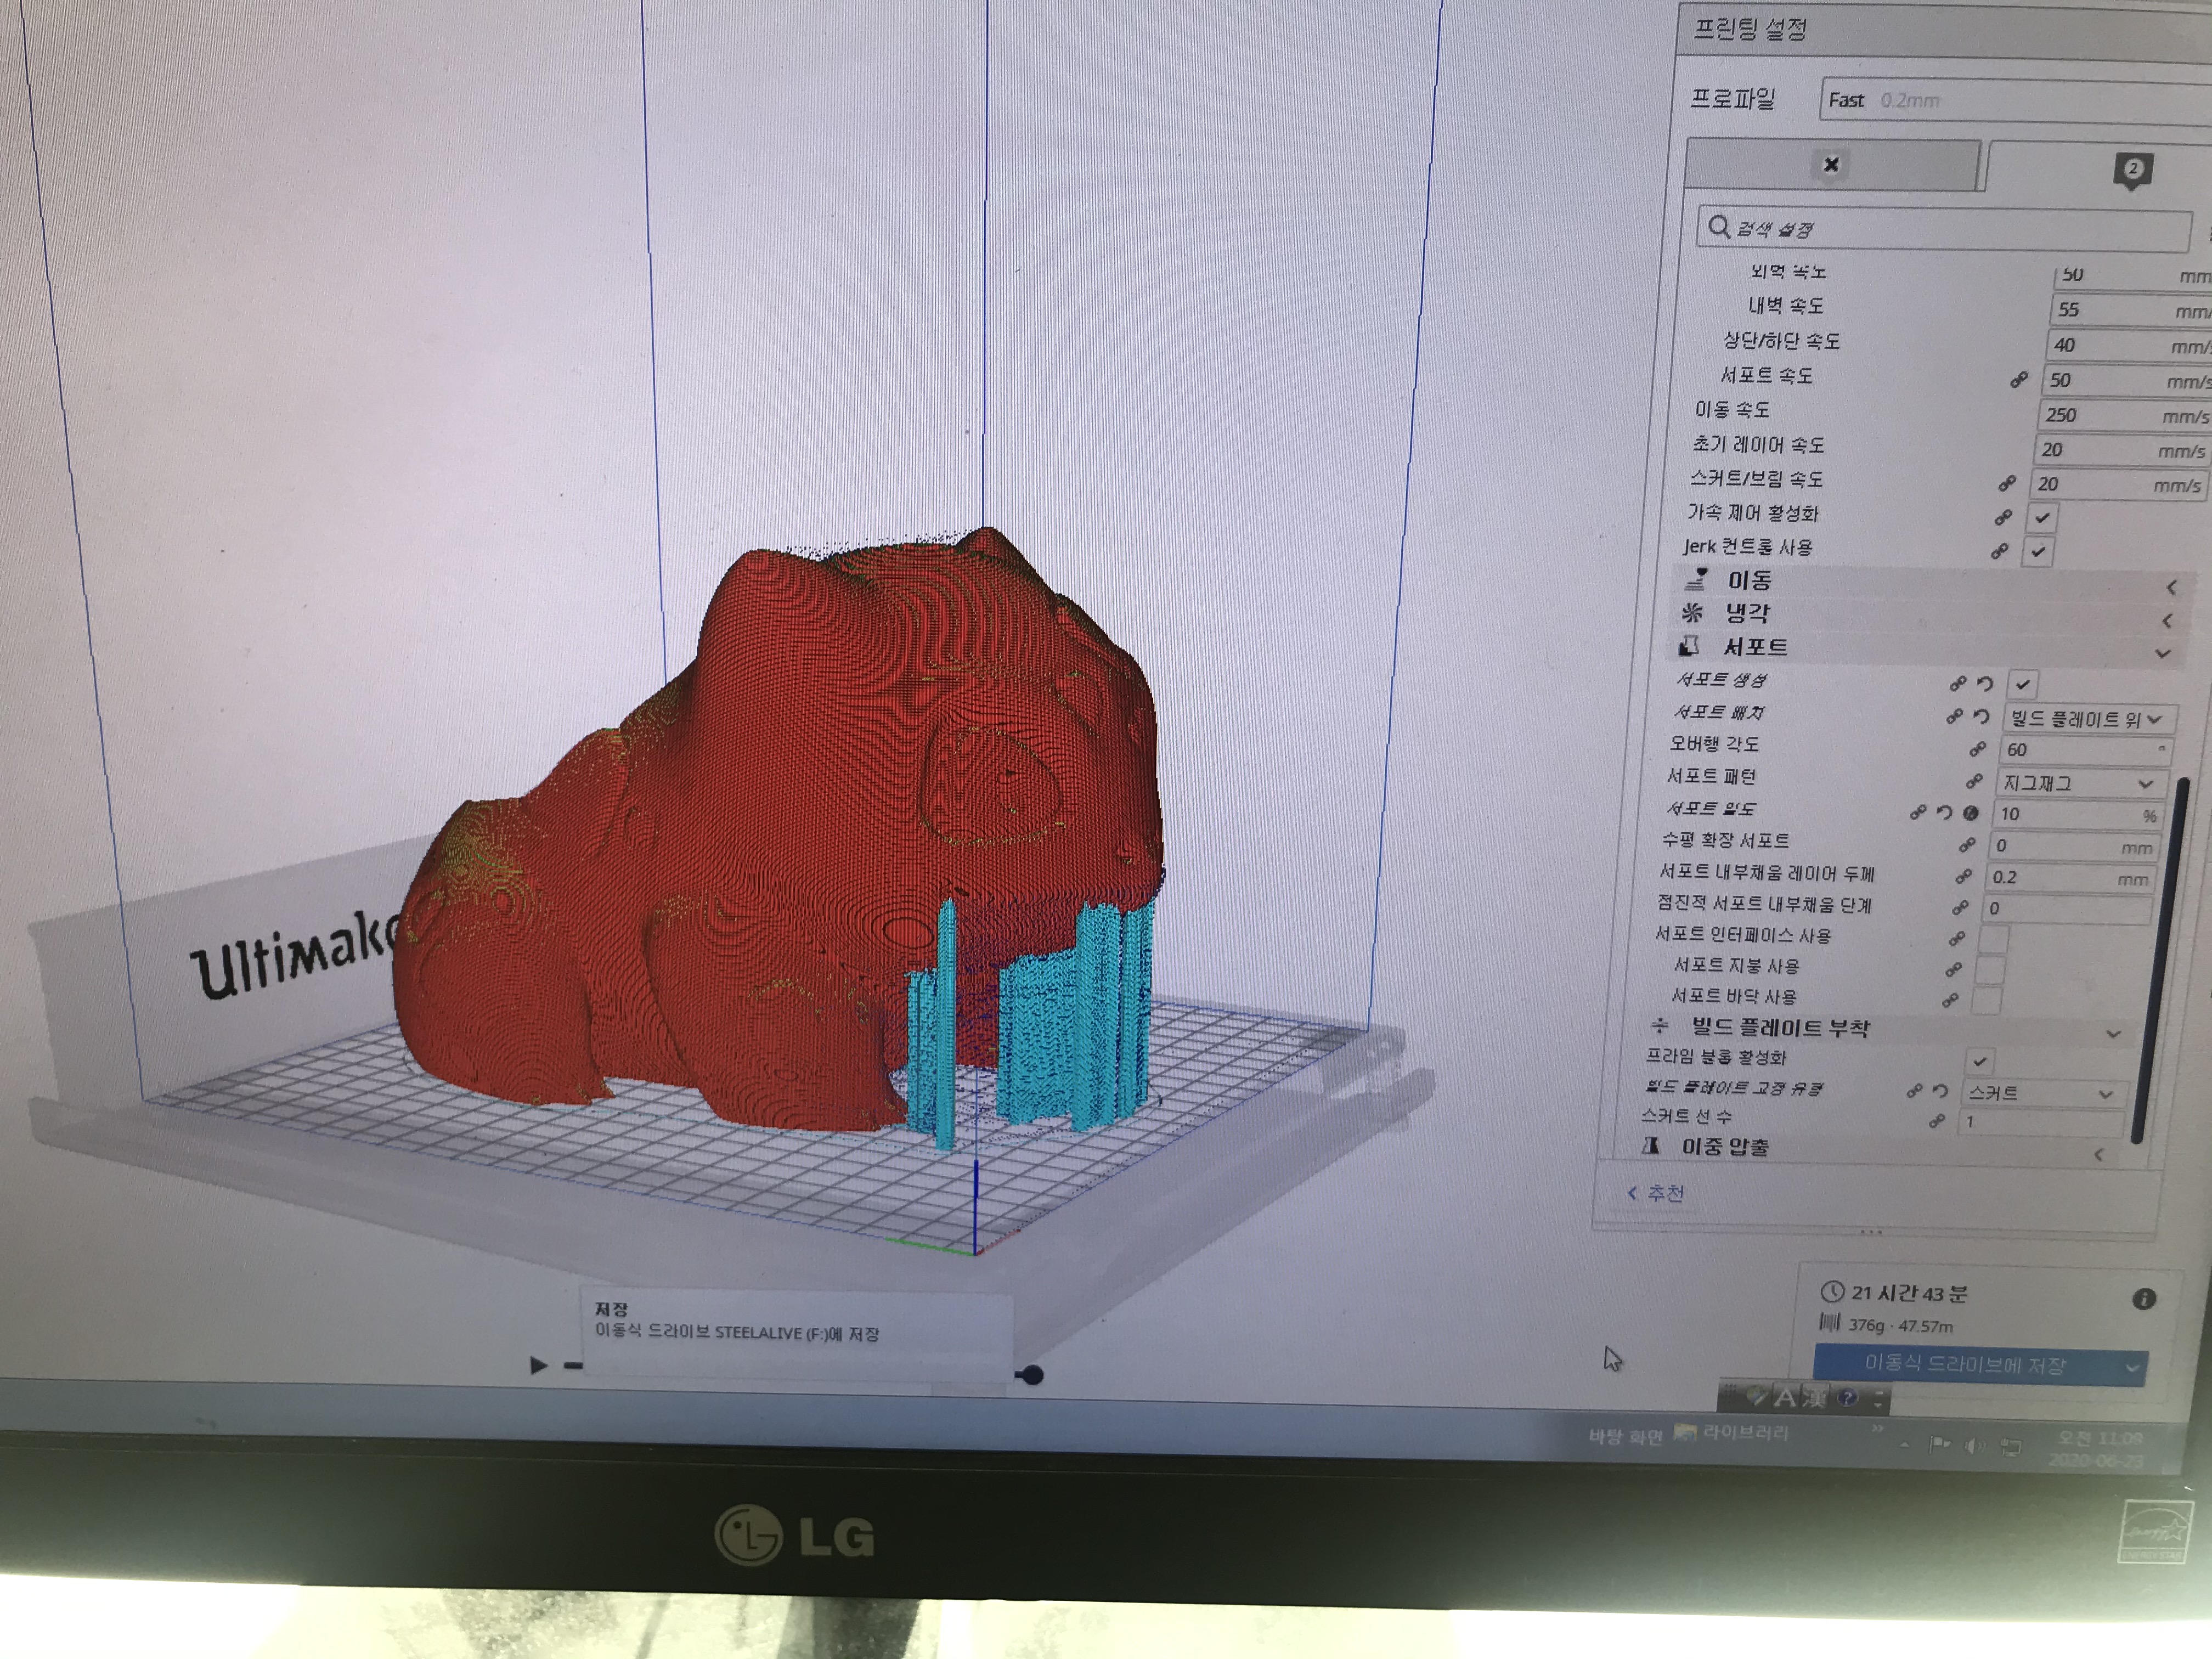Click the 초기 레이어 속도 field

point(2122,450)
